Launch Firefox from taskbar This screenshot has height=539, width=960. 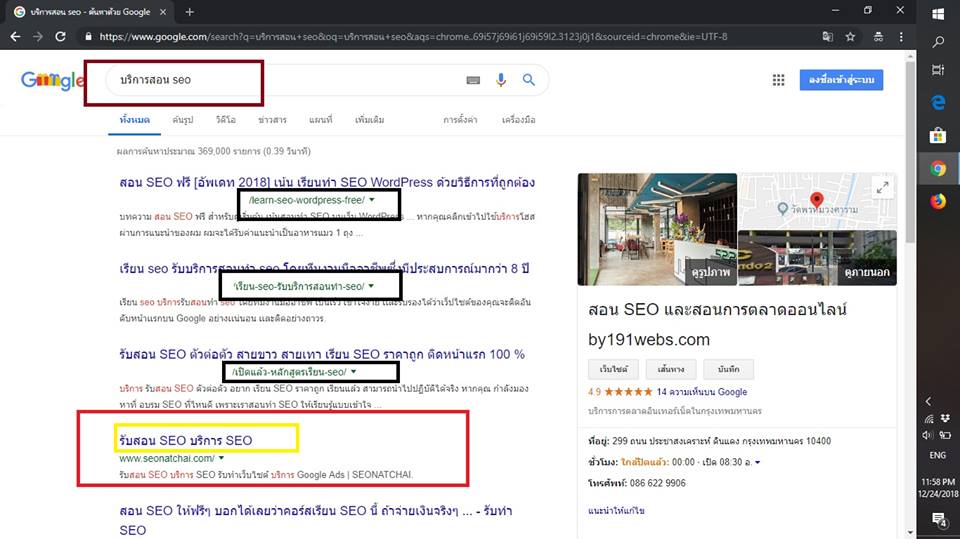938,201
